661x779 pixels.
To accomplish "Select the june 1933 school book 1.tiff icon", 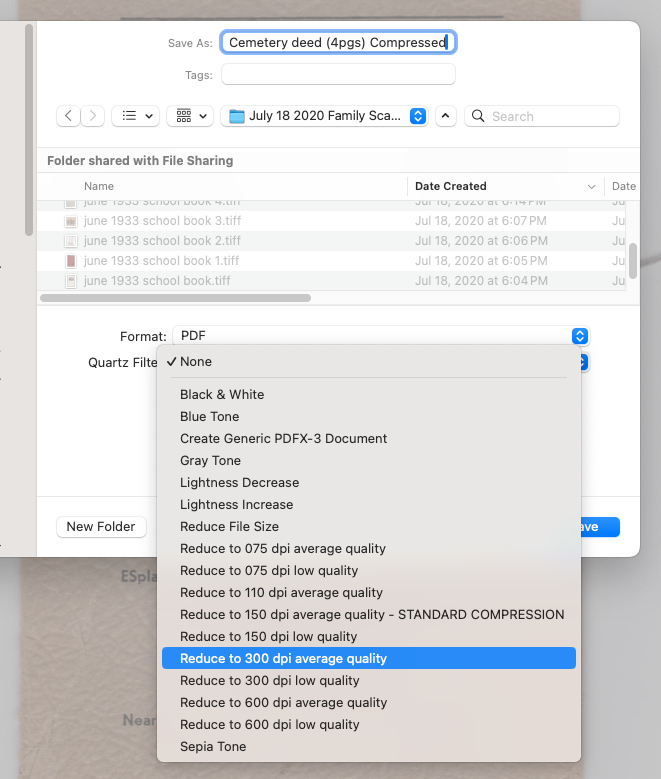I will [71, 261].
